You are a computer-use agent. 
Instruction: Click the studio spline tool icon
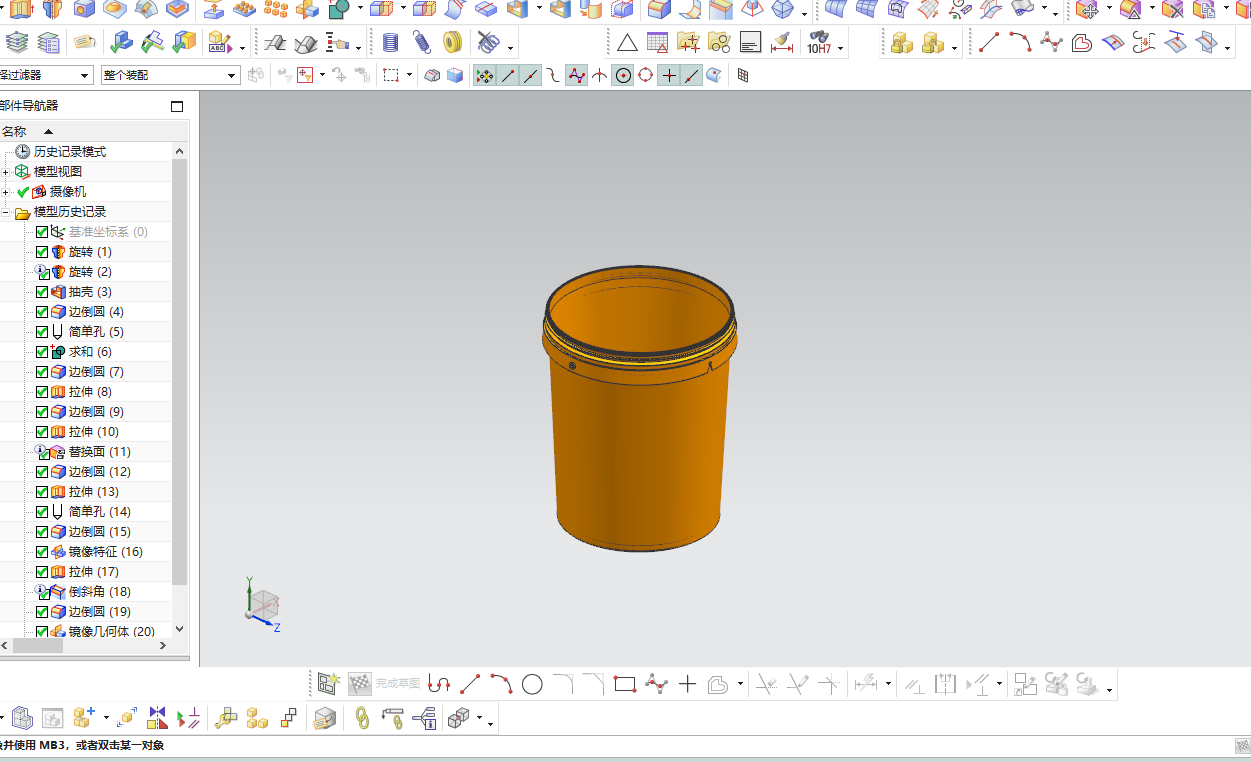[1051, 43]
